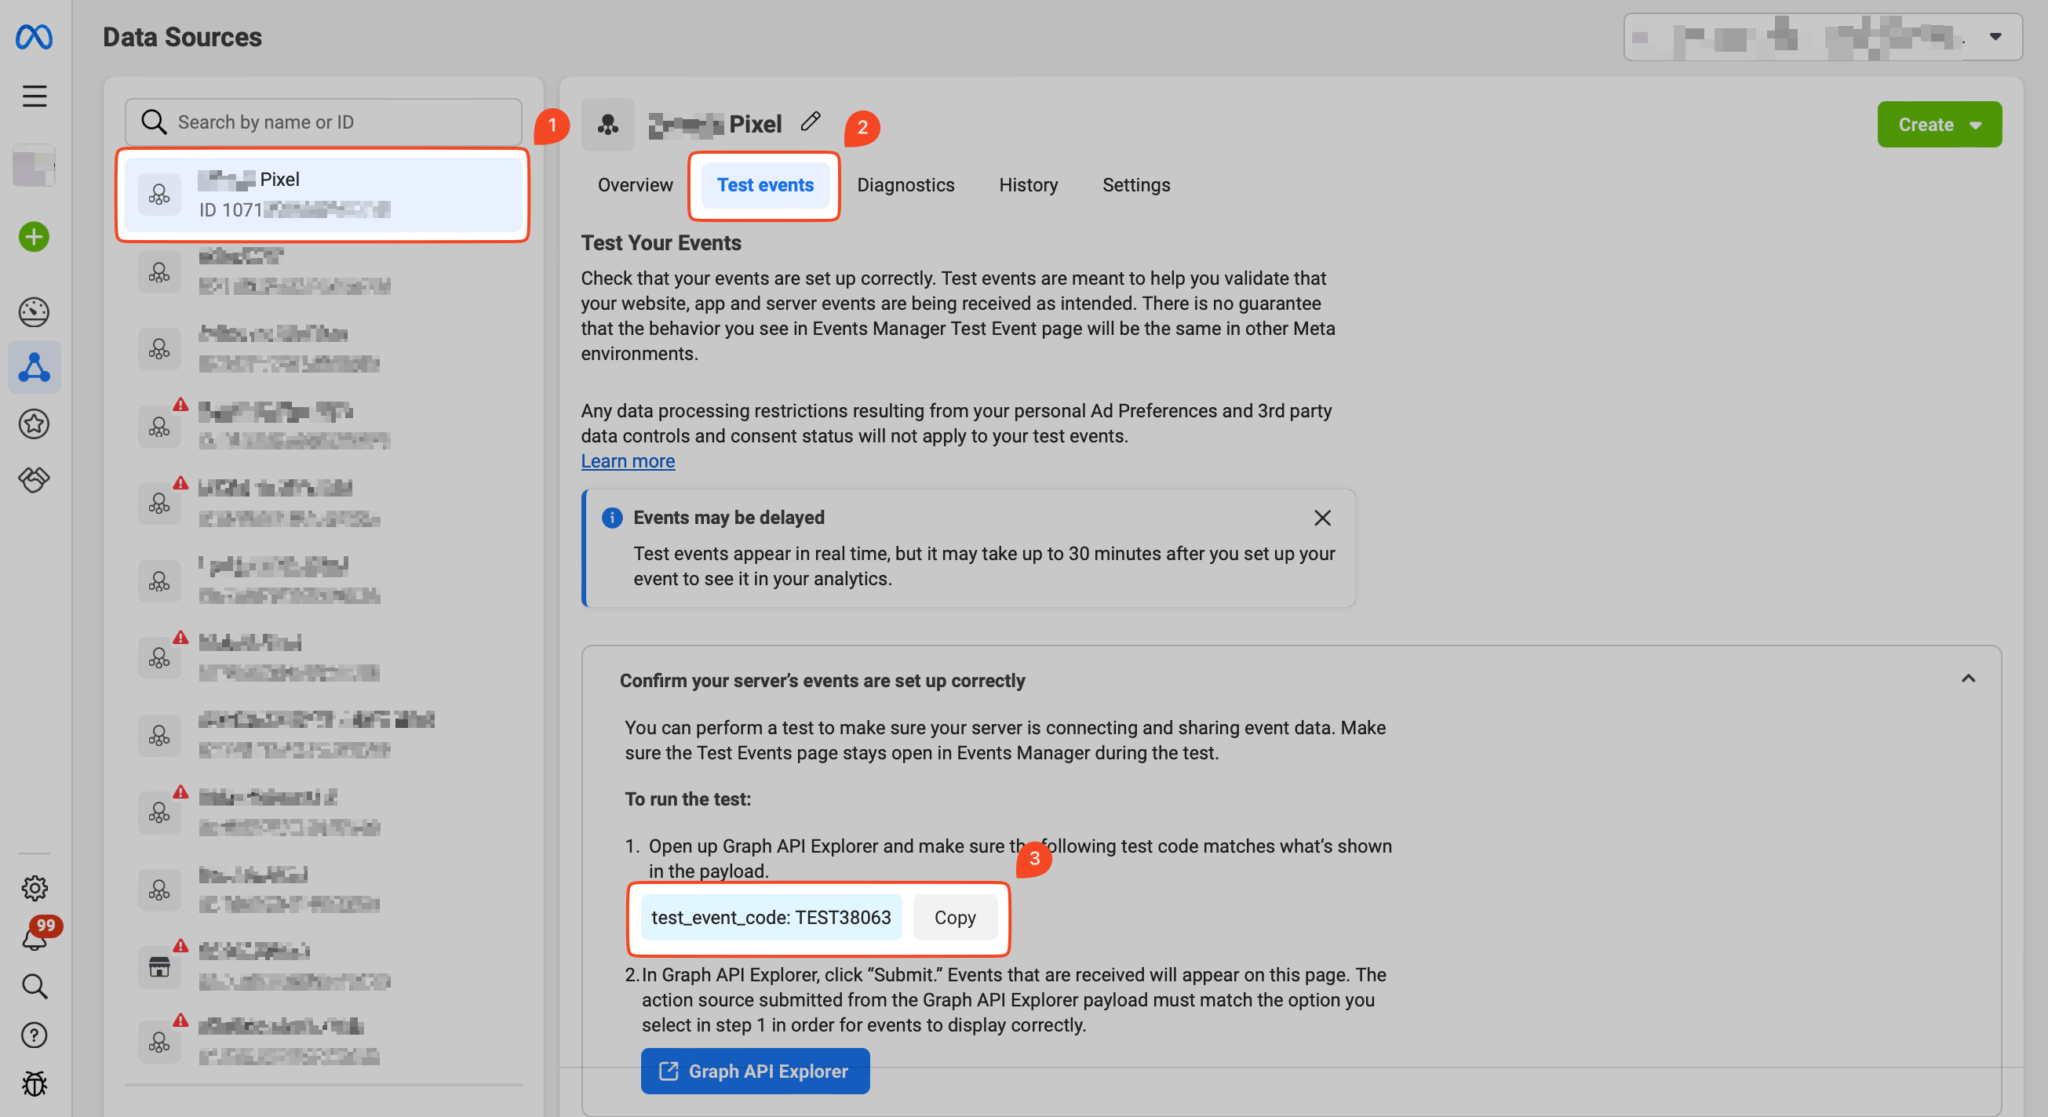Copy the test event code
Screen dimensions: 2048x1117
[955, 918]
